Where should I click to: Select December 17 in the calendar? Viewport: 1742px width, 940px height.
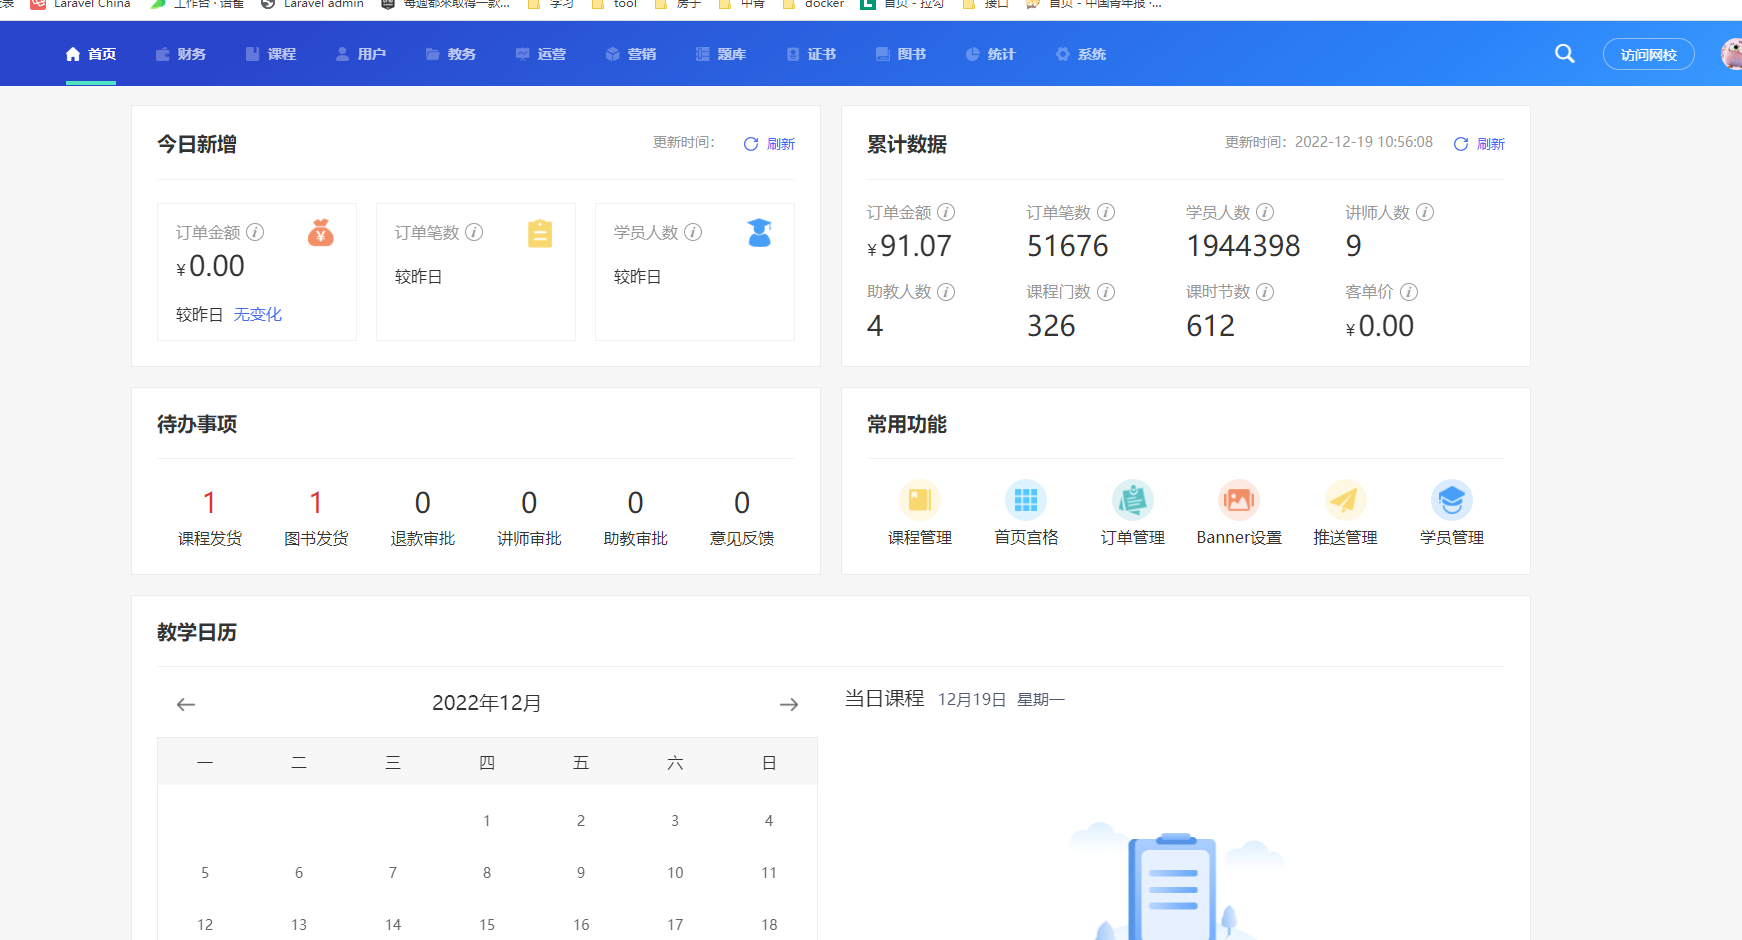(675, 925)
